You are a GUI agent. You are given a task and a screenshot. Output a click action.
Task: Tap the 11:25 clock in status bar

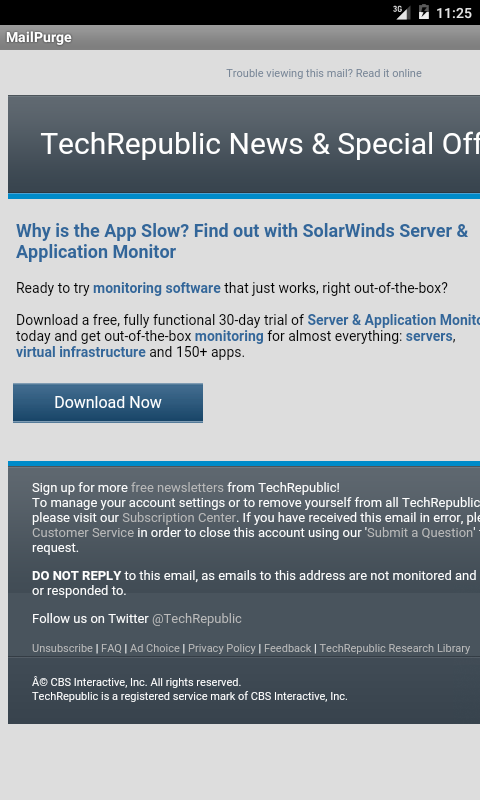pos(453,13)
